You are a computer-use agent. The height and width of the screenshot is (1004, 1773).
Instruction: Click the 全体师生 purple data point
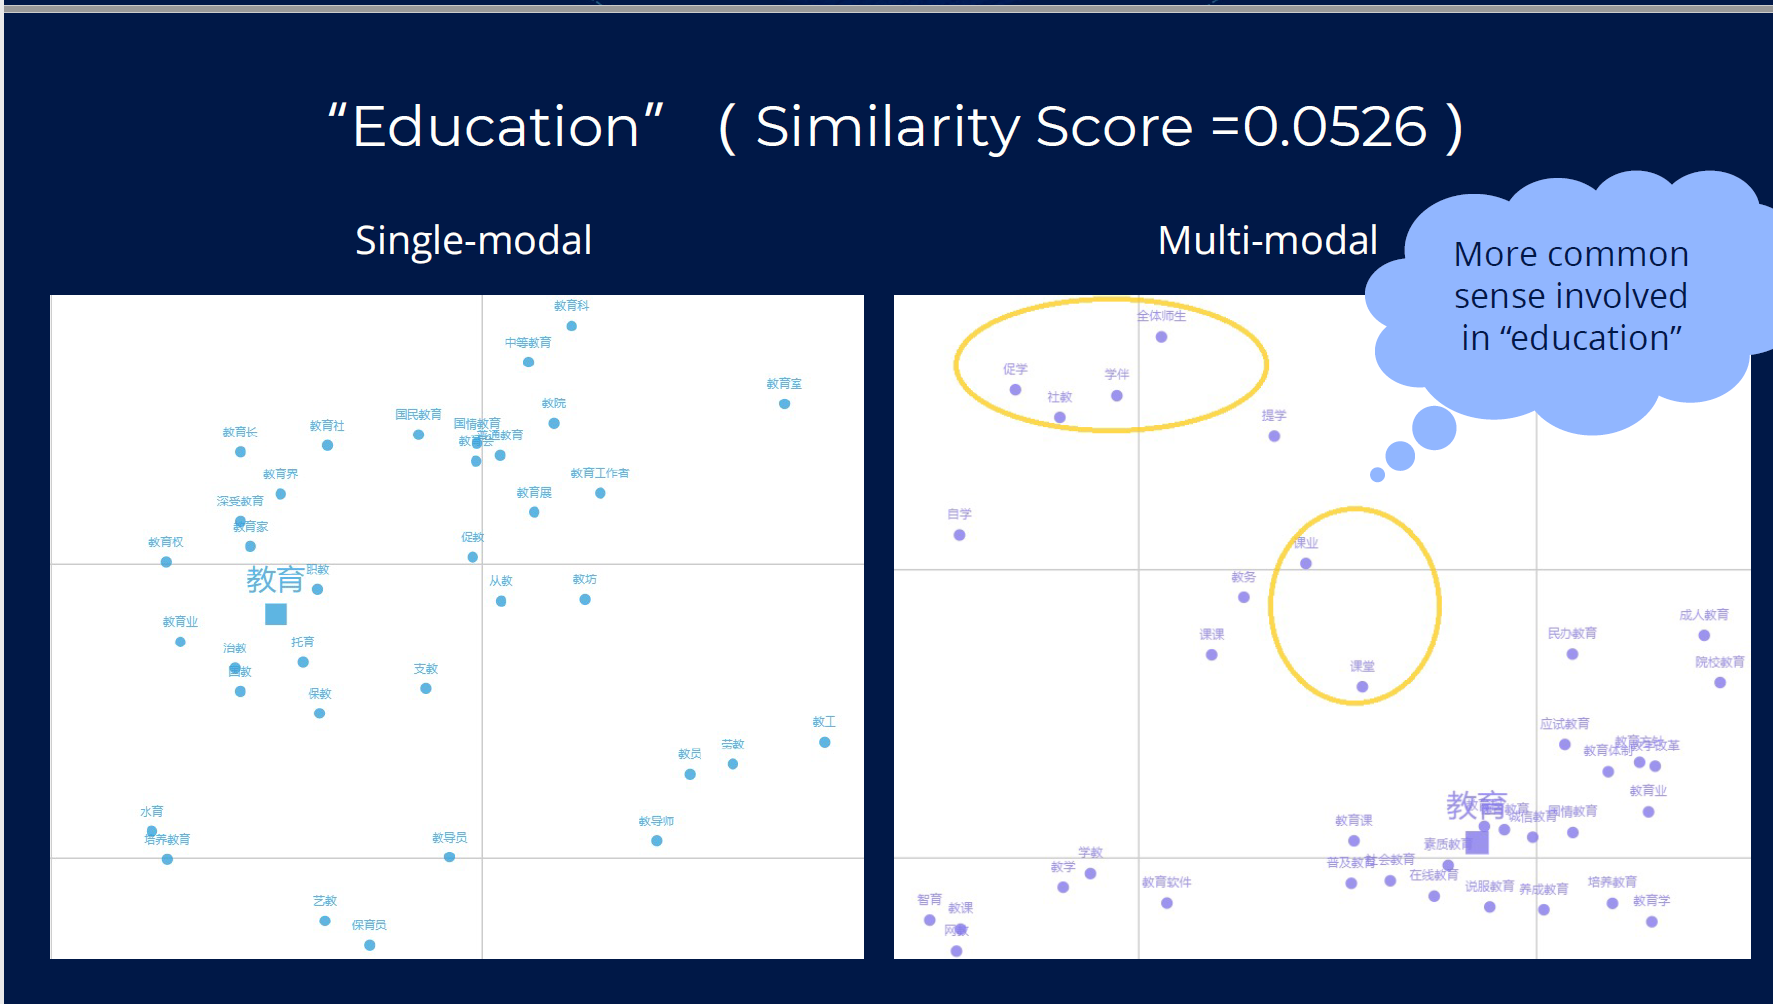1161,337
